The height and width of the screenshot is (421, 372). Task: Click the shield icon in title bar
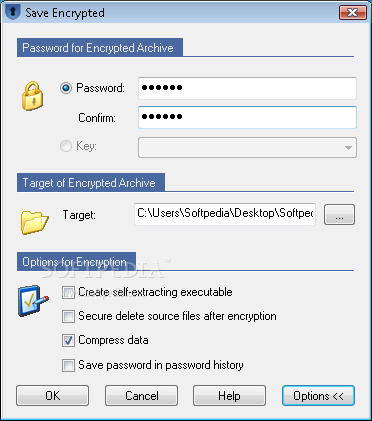pos(13,13)
